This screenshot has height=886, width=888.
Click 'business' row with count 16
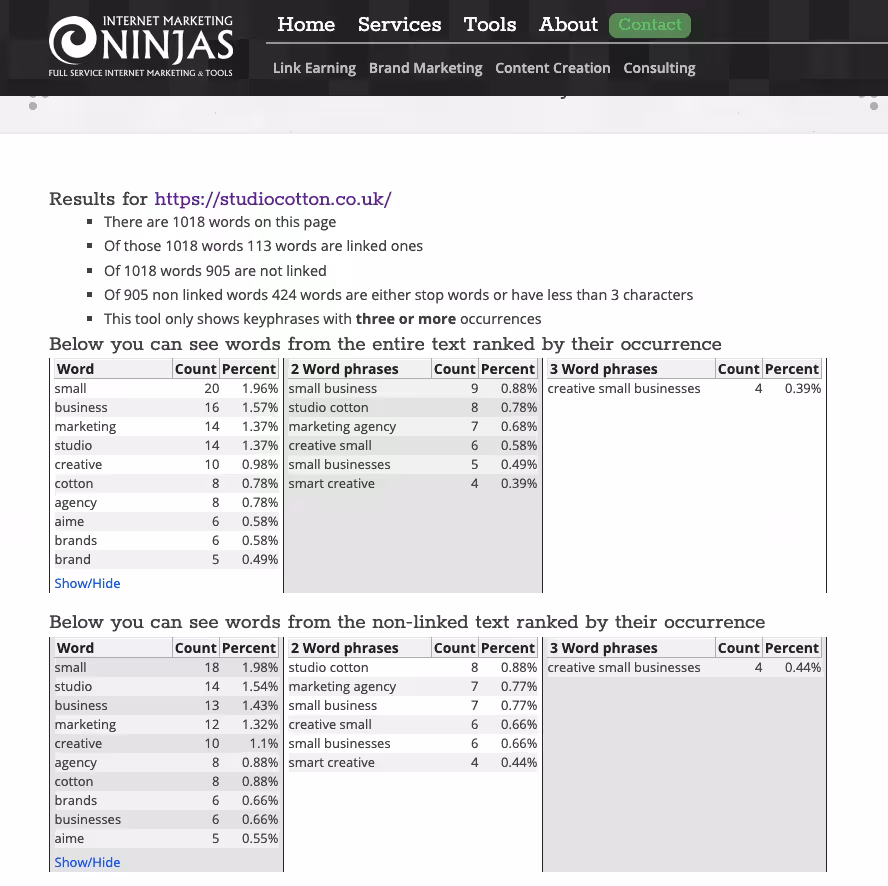pyautogui.click(x=166, y=407)
